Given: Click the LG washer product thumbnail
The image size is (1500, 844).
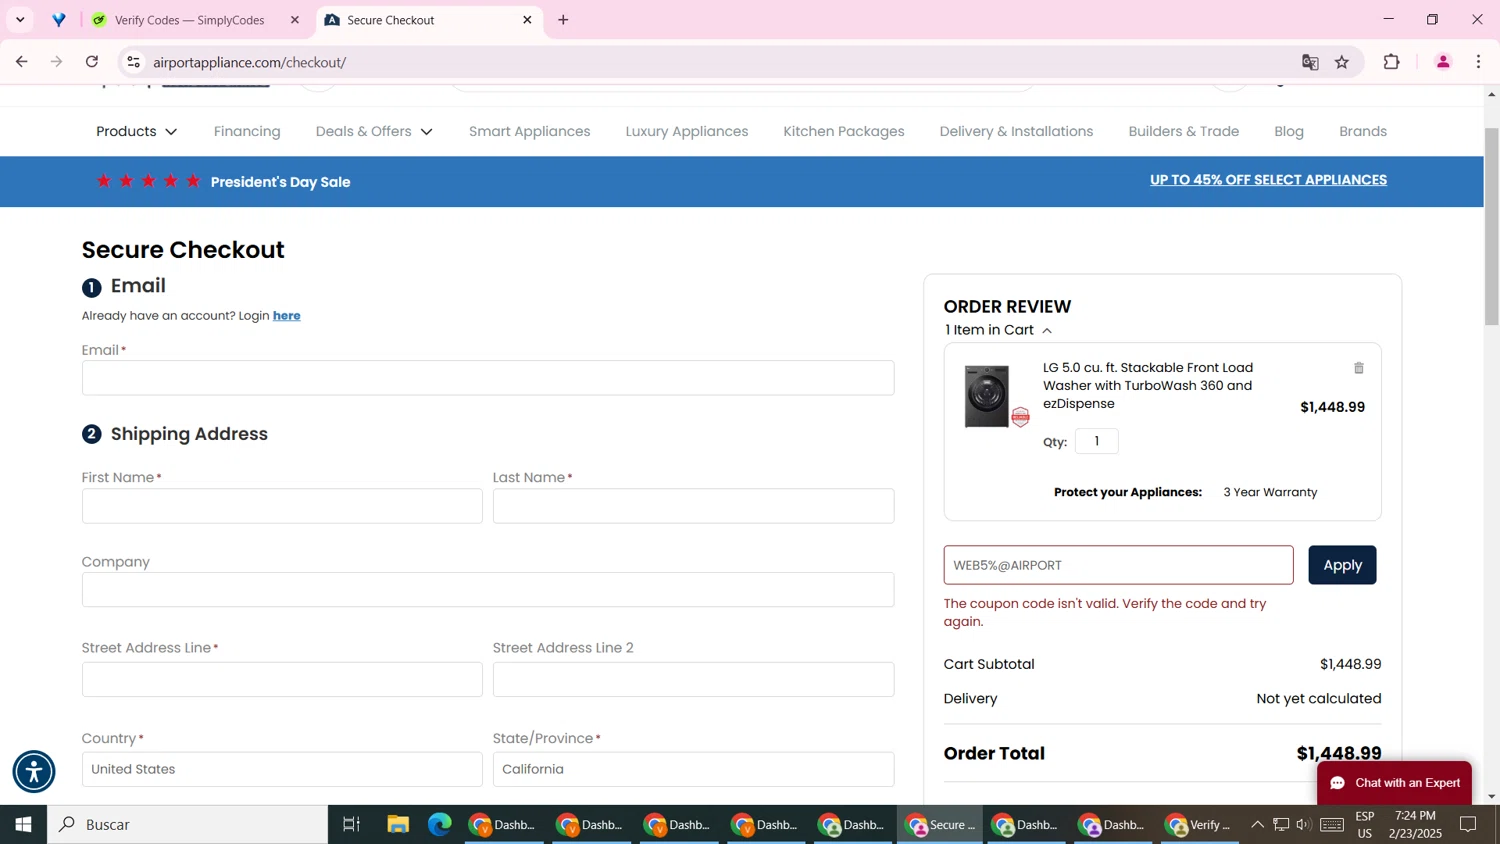Looking at the screenshot, I should [987, 397].
